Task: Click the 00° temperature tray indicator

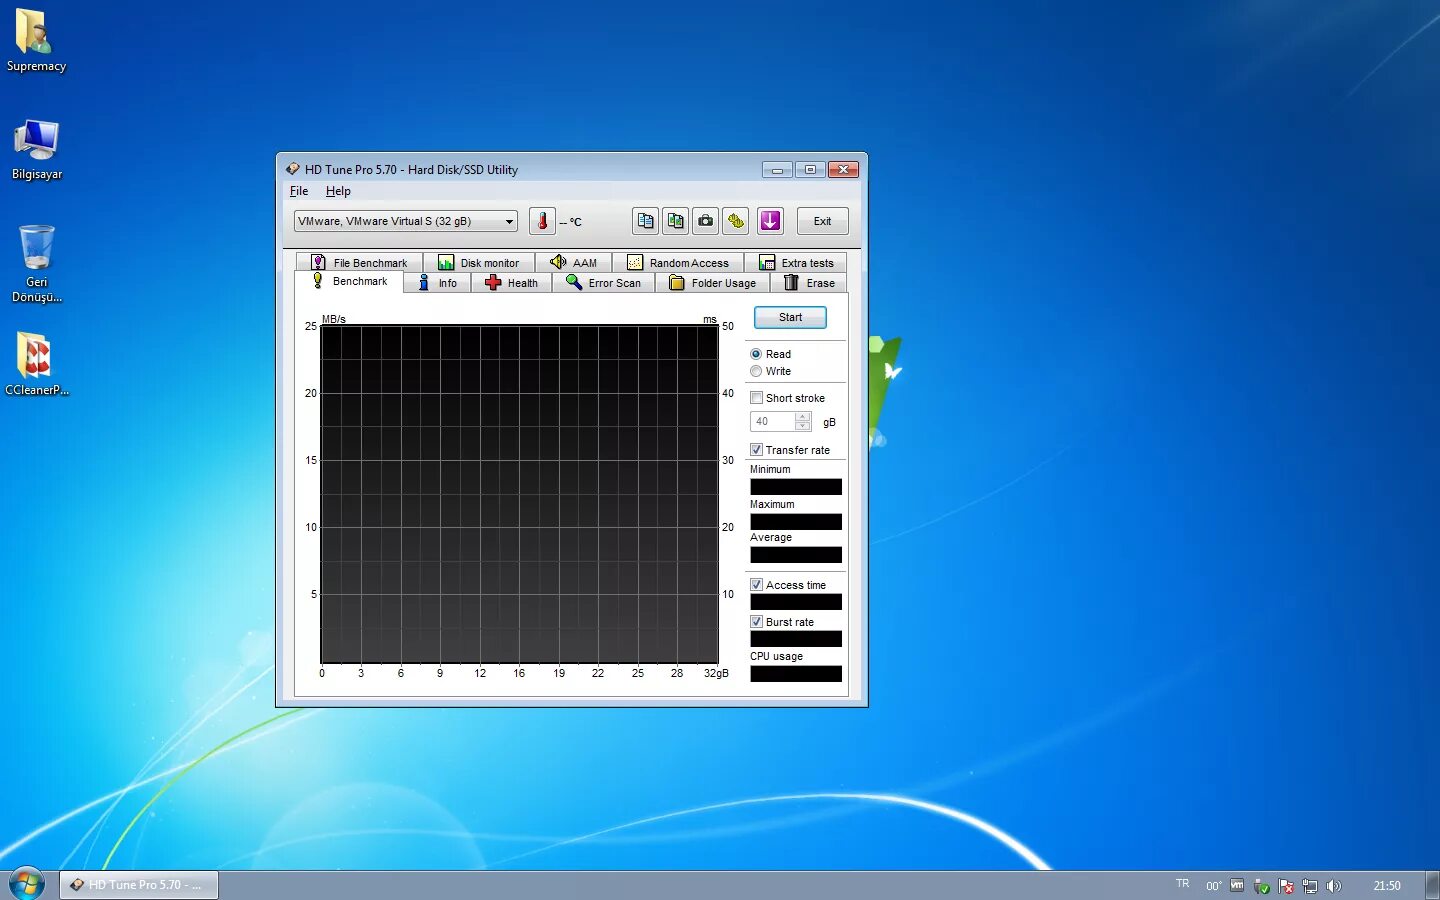Action: 1213,886
